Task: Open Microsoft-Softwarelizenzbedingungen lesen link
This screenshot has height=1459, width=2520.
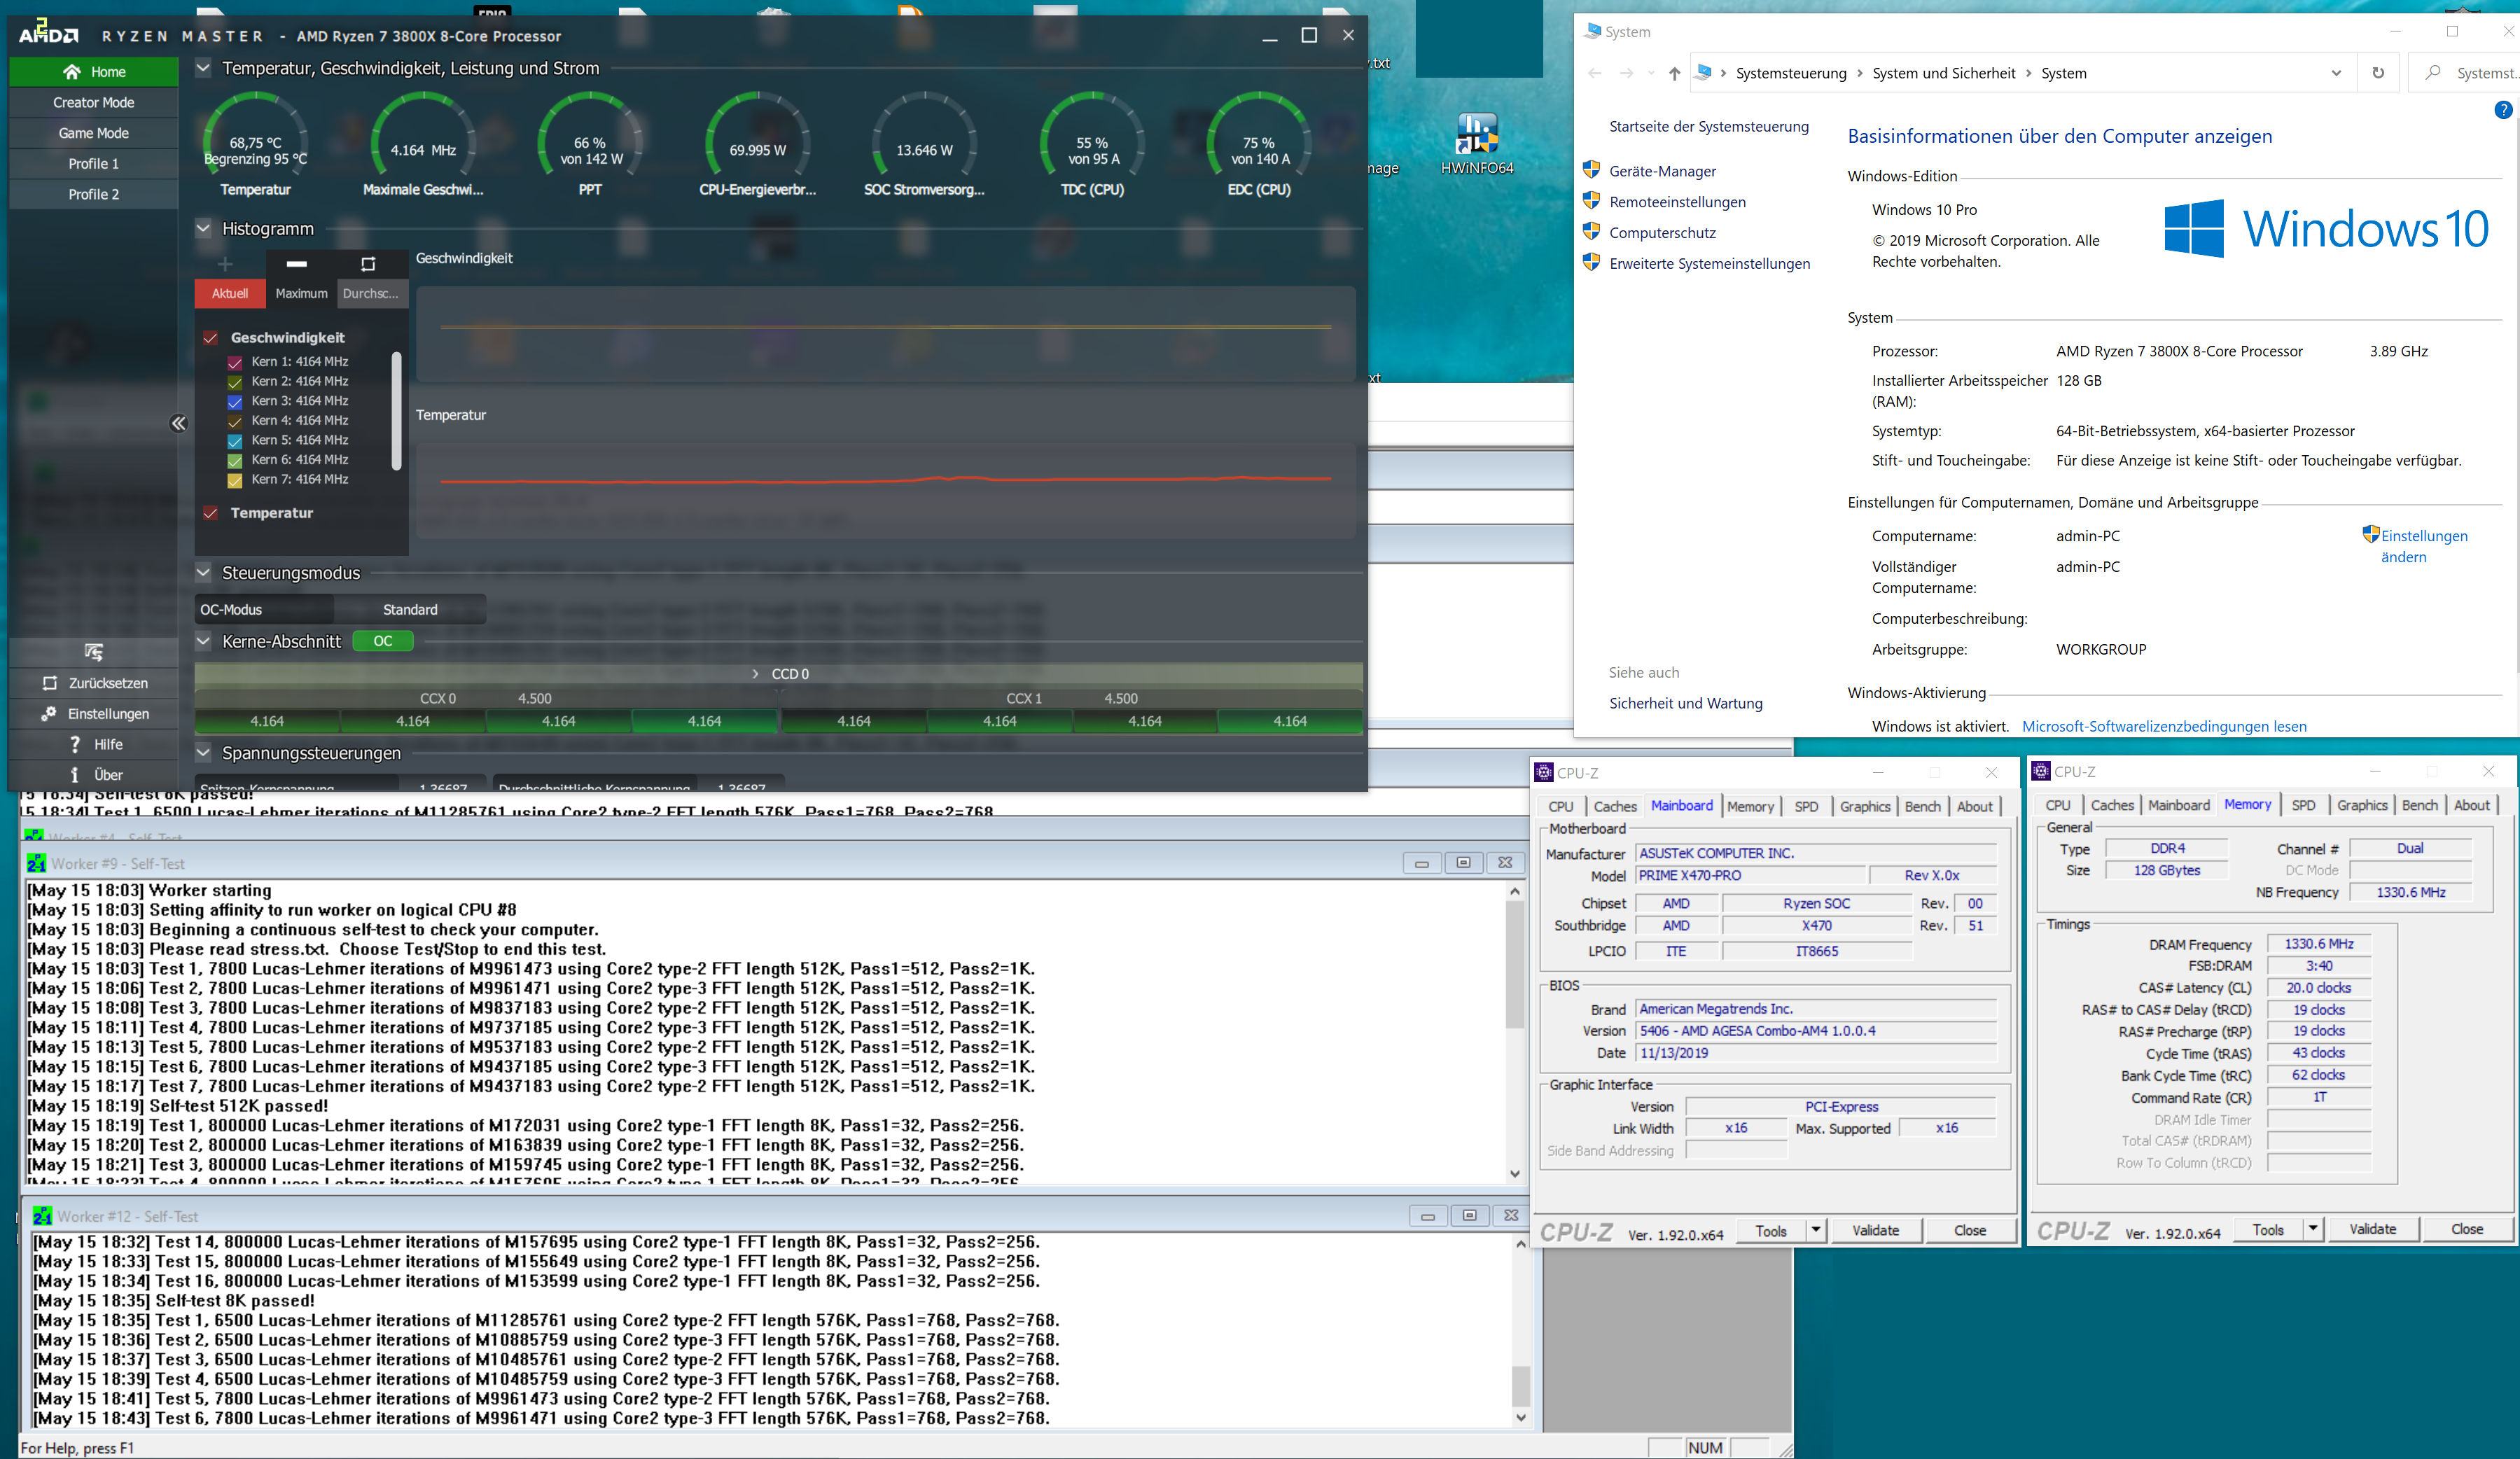Action: click(2164, 727)
